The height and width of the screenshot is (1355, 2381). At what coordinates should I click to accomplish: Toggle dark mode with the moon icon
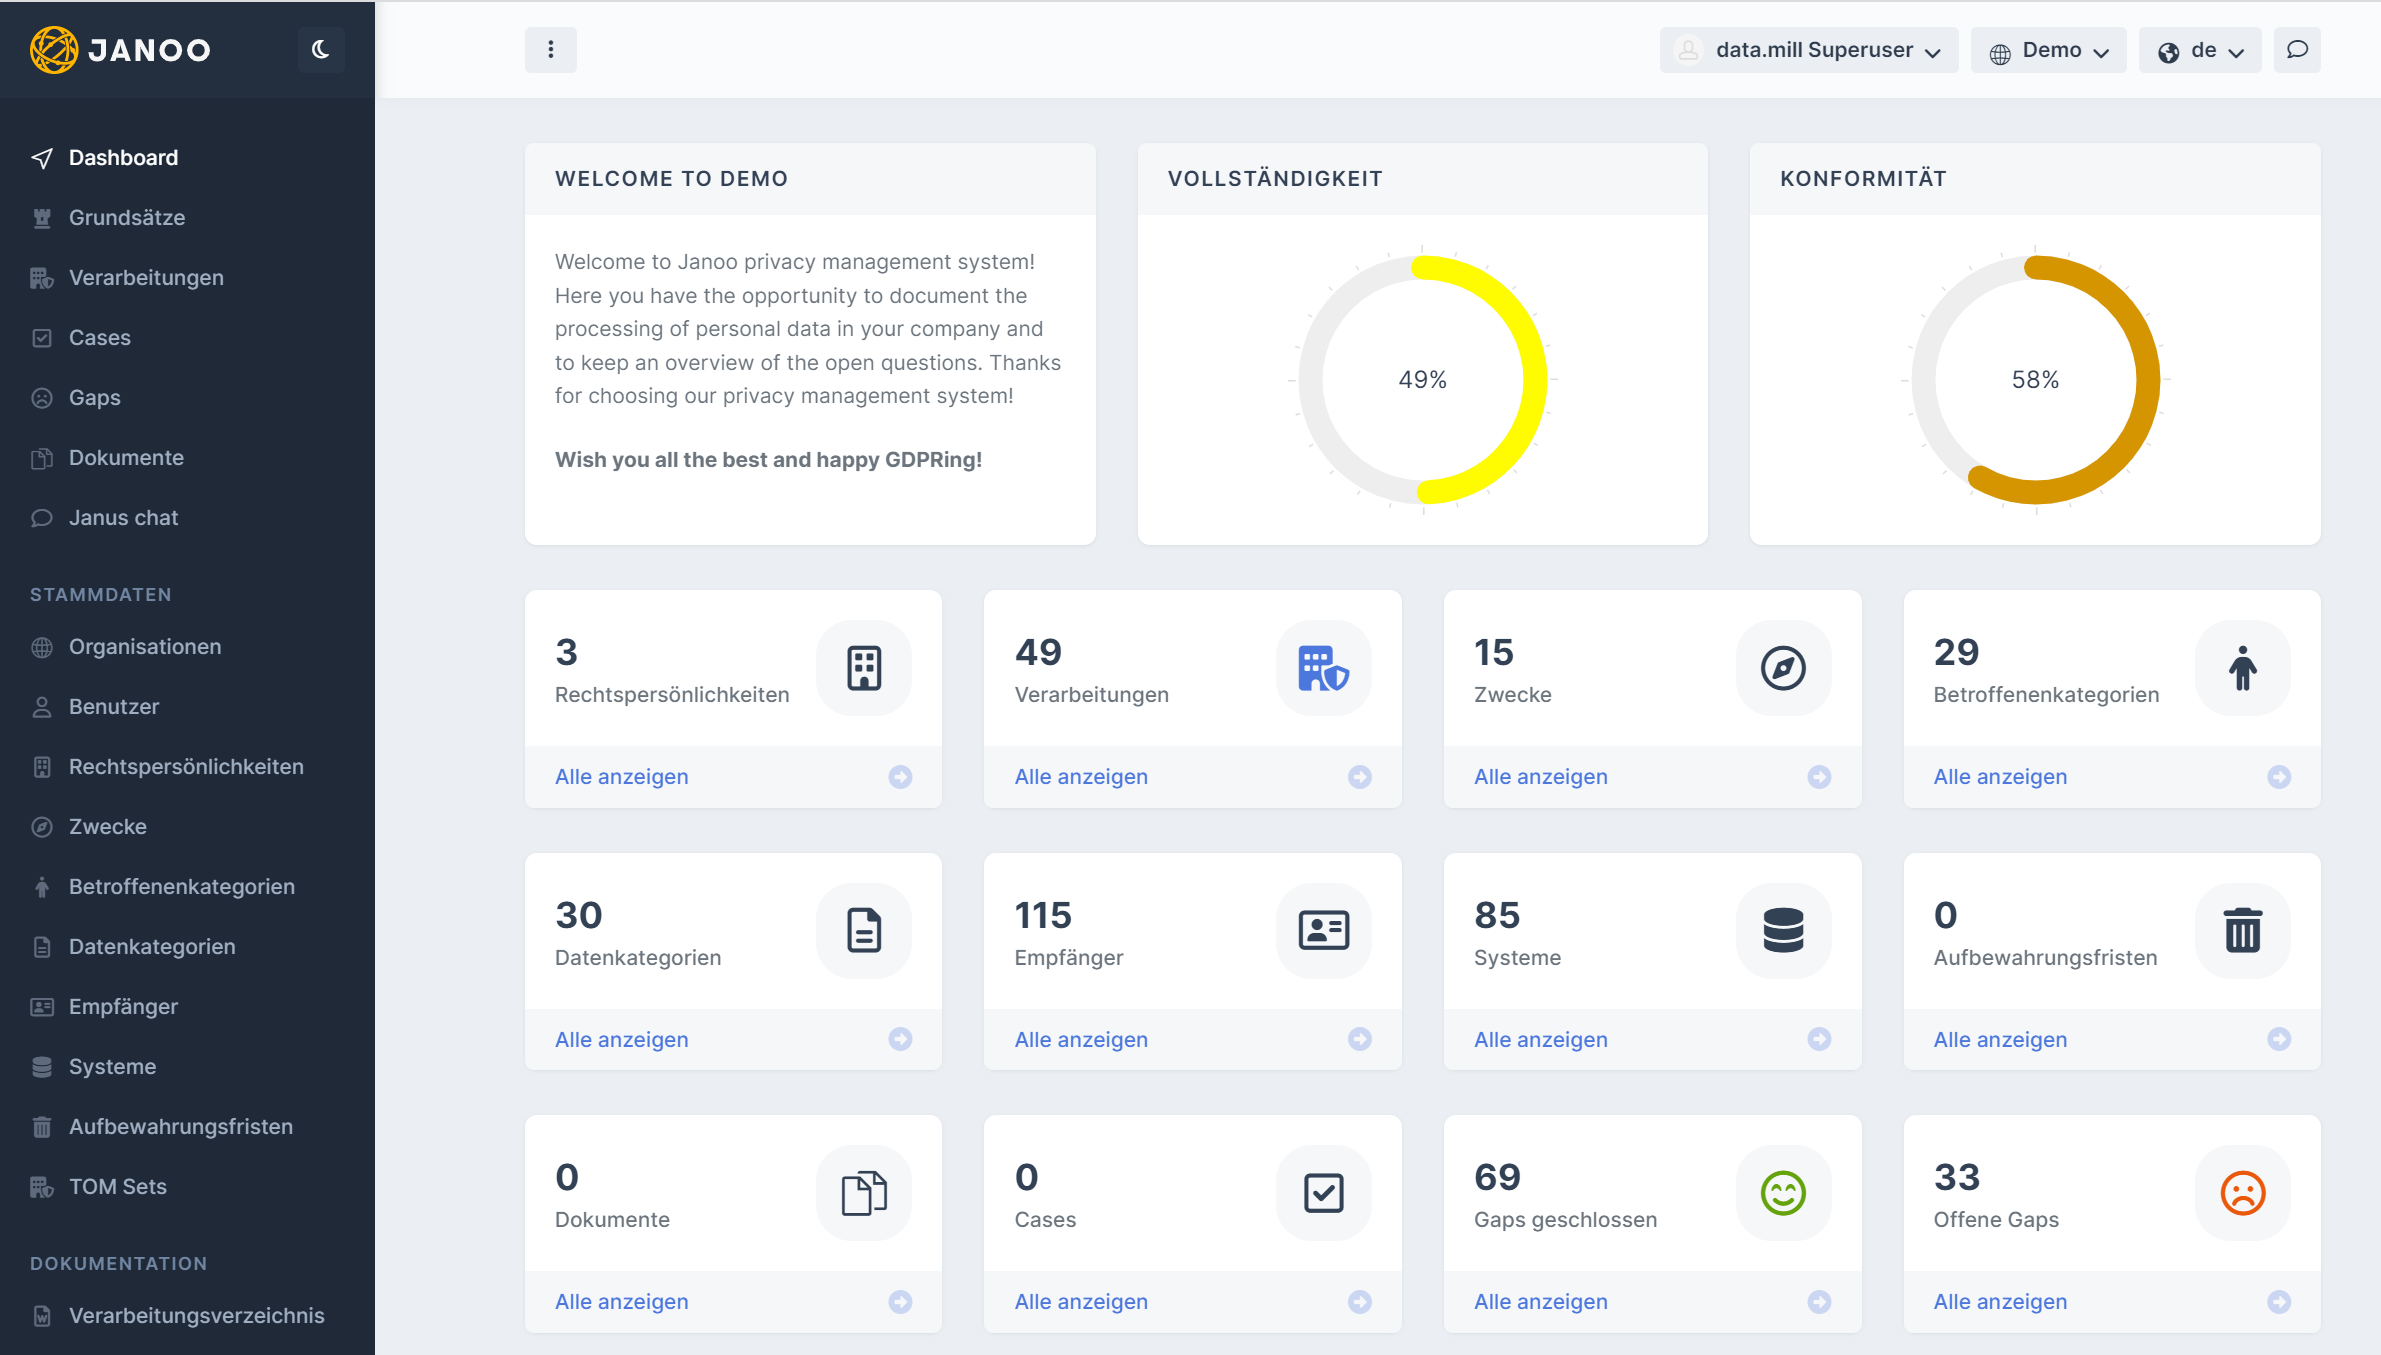pos(320,50)
